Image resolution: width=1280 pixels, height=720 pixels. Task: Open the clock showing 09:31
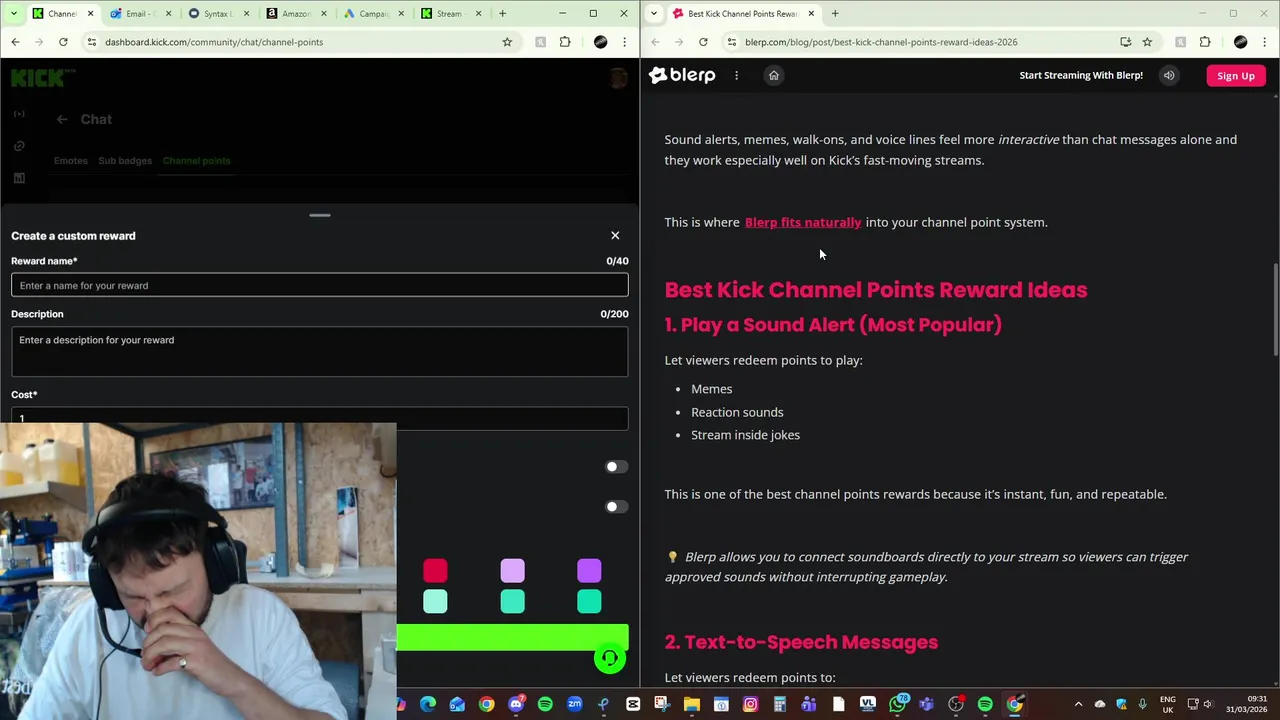pyautogui.click(x=1247, y=704)
